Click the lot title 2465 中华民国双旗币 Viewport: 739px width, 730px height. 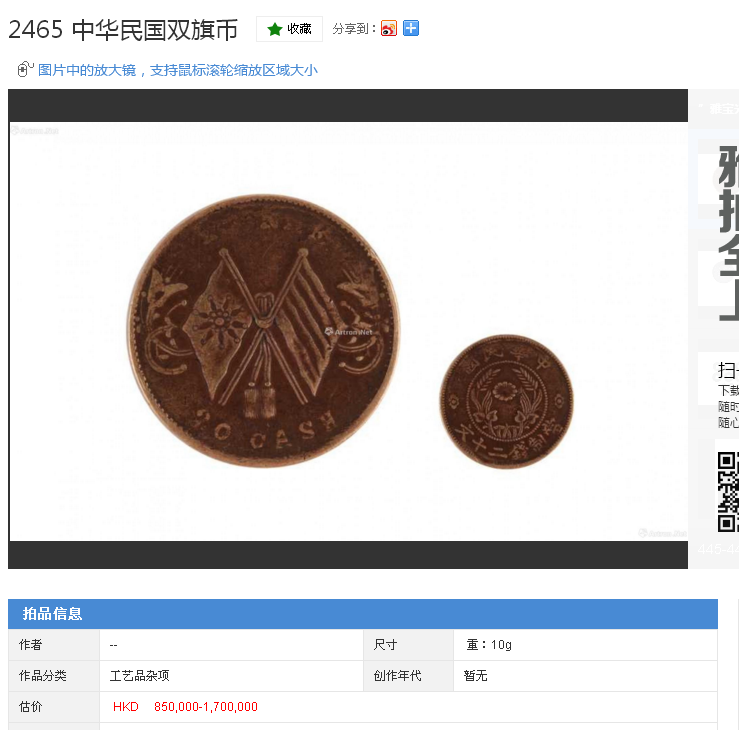[123, 30]
